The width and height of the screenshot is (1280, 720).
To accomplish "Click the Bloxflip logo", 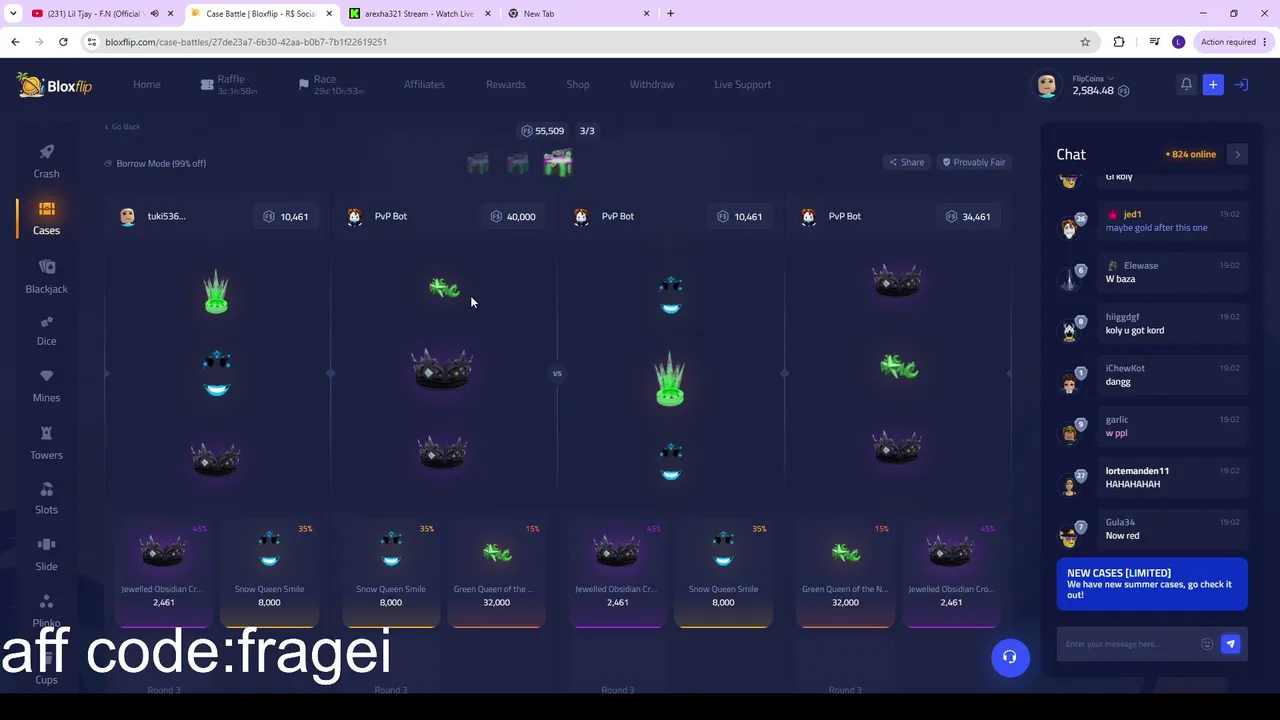I will point(54,85).
